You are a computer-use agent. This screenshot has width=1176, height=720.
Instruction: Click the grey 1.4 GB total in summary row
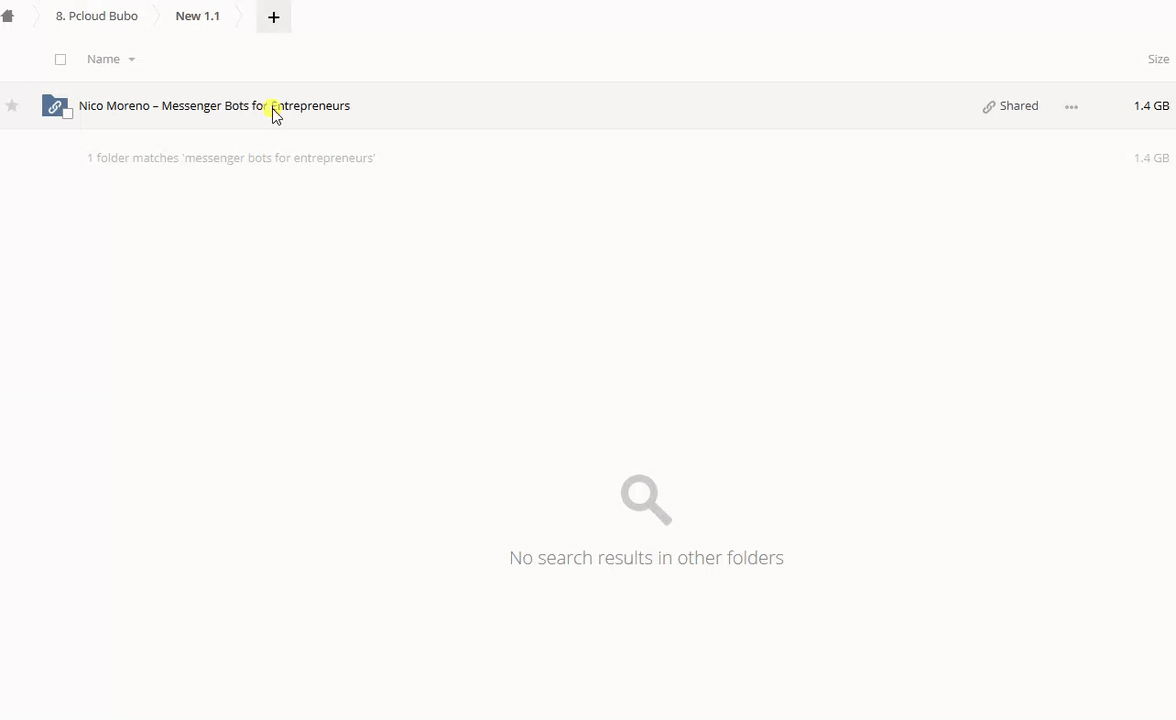click(x=1151, y=158)
